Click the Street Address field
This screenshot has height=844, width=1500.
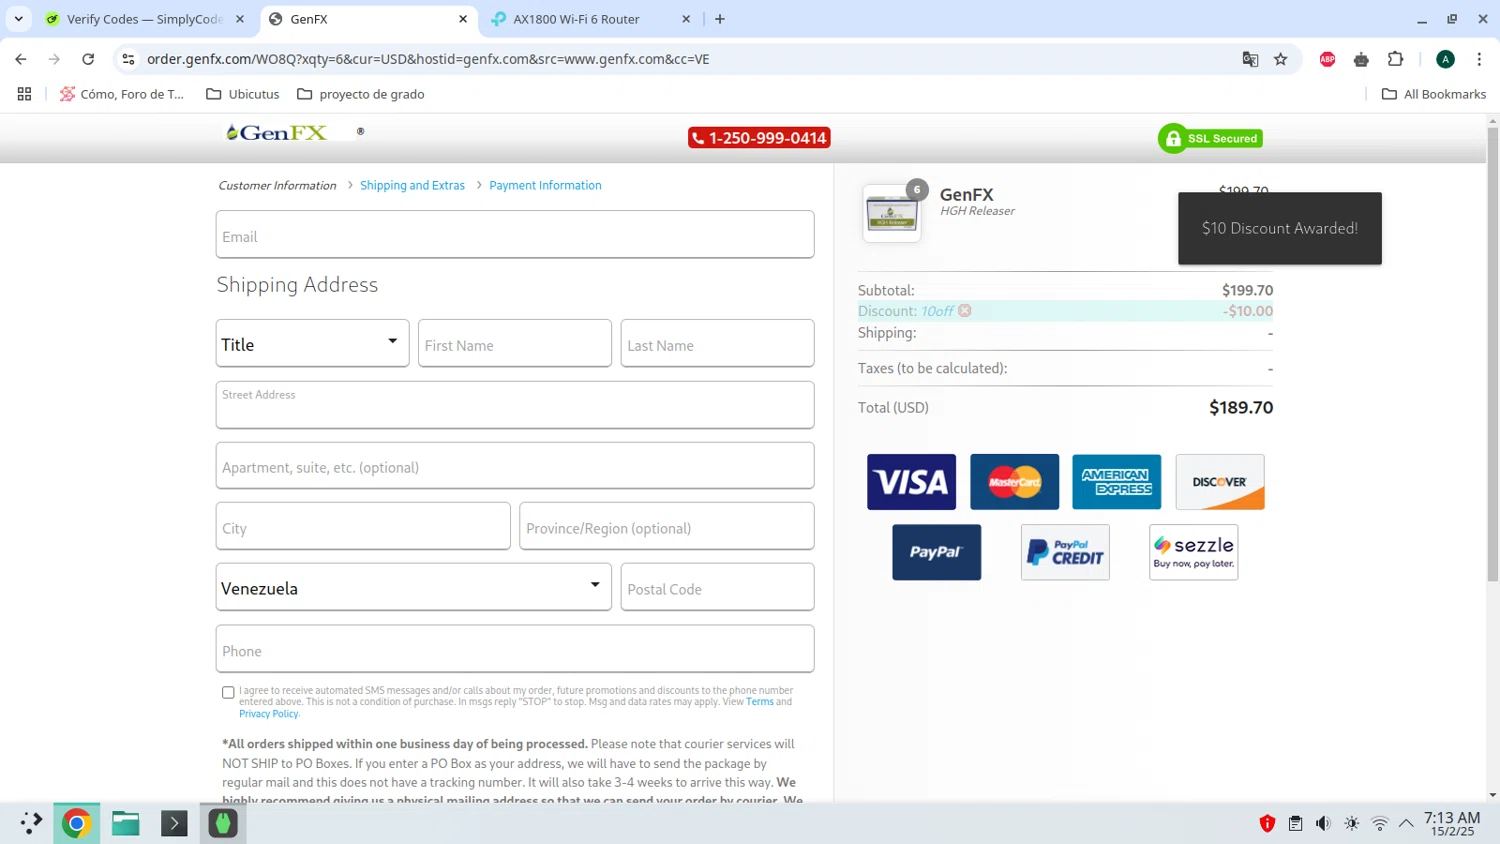515,405
